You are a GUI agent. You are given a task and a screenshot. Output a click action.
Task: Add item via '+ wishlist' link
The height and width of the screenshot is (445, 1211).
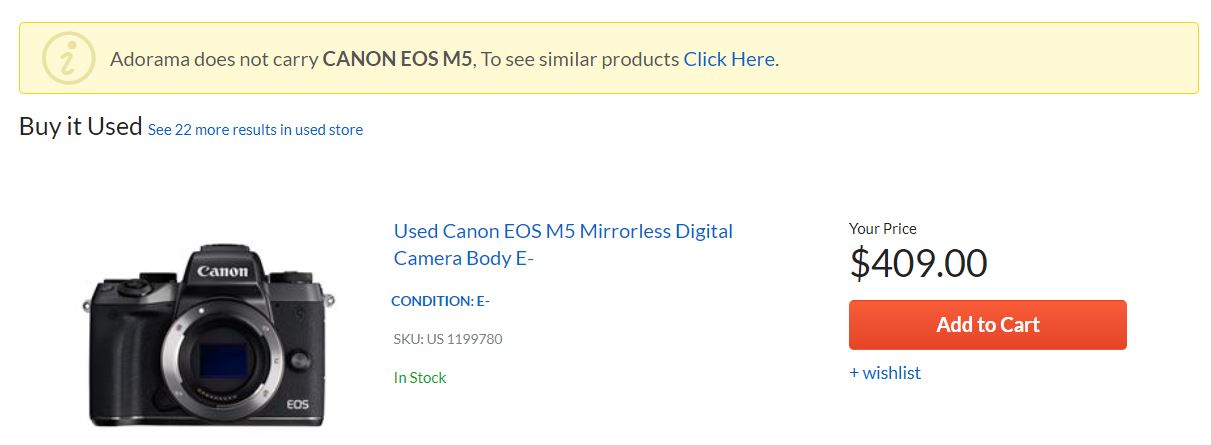[885, 373]
